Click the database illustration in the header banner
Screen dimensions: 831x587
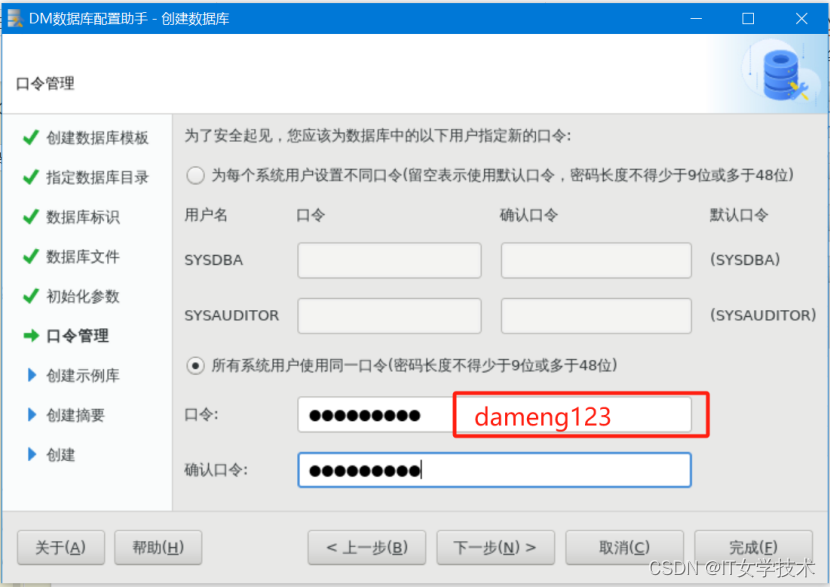tap(778, 73)
